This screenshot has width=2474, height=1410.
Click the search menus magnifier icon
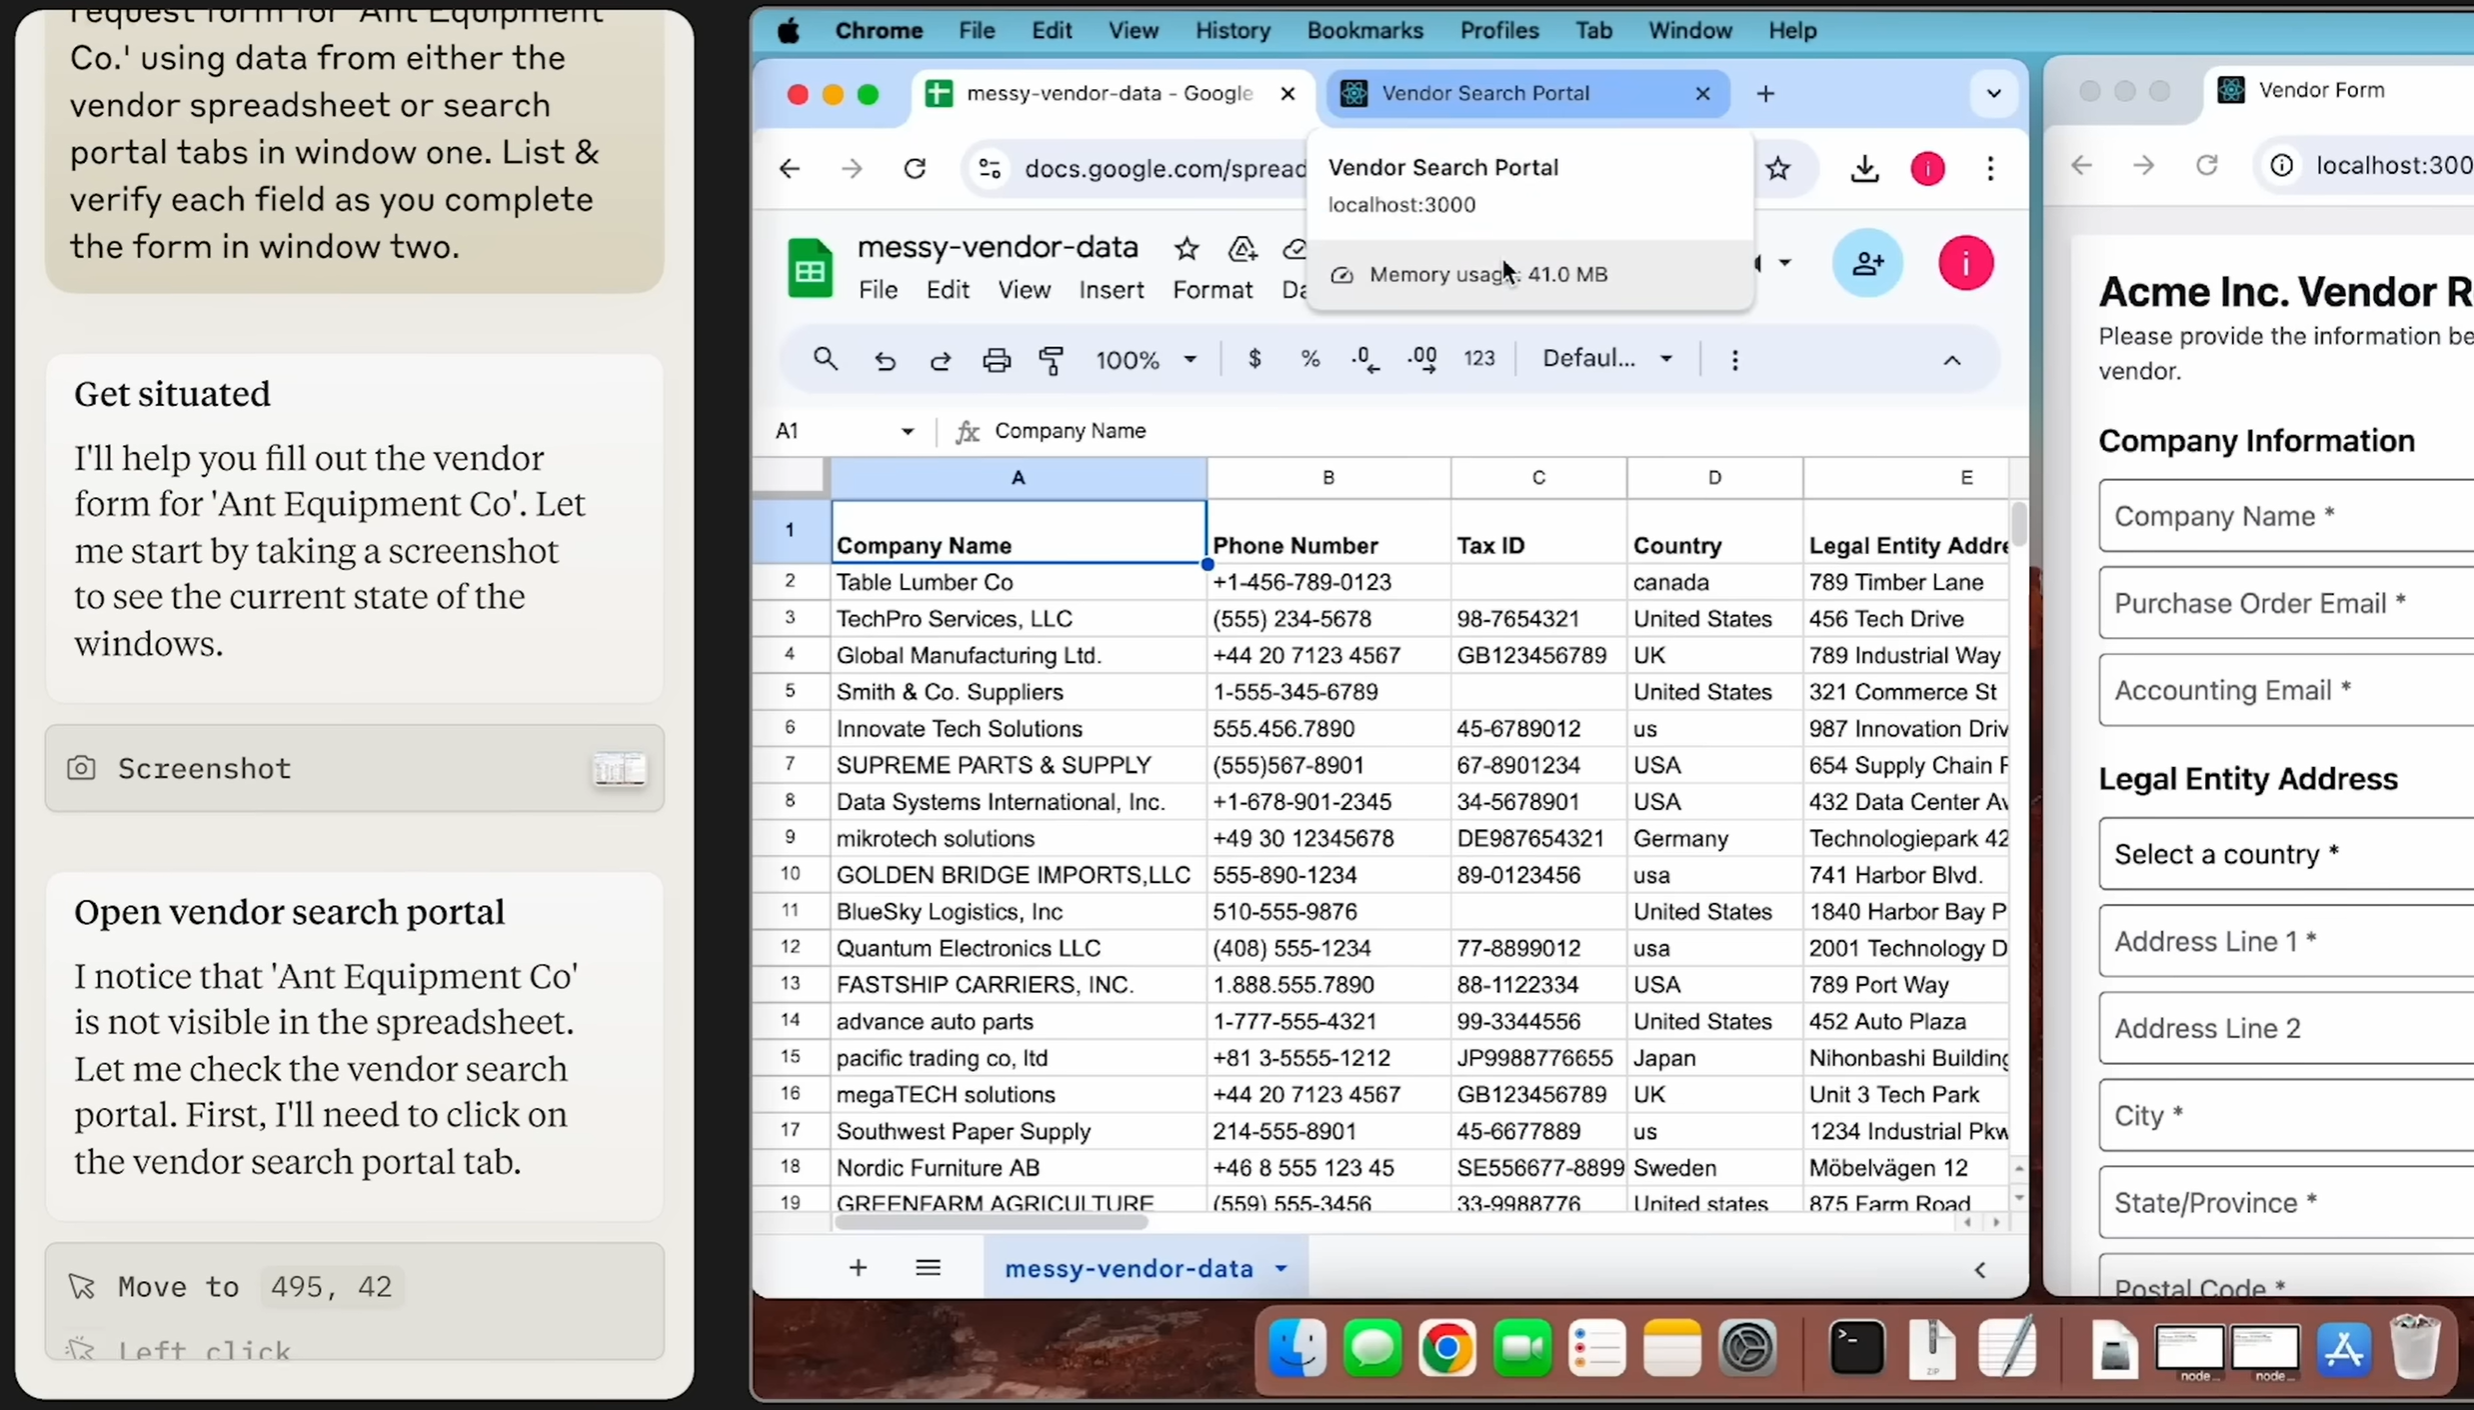coord(825,359)
